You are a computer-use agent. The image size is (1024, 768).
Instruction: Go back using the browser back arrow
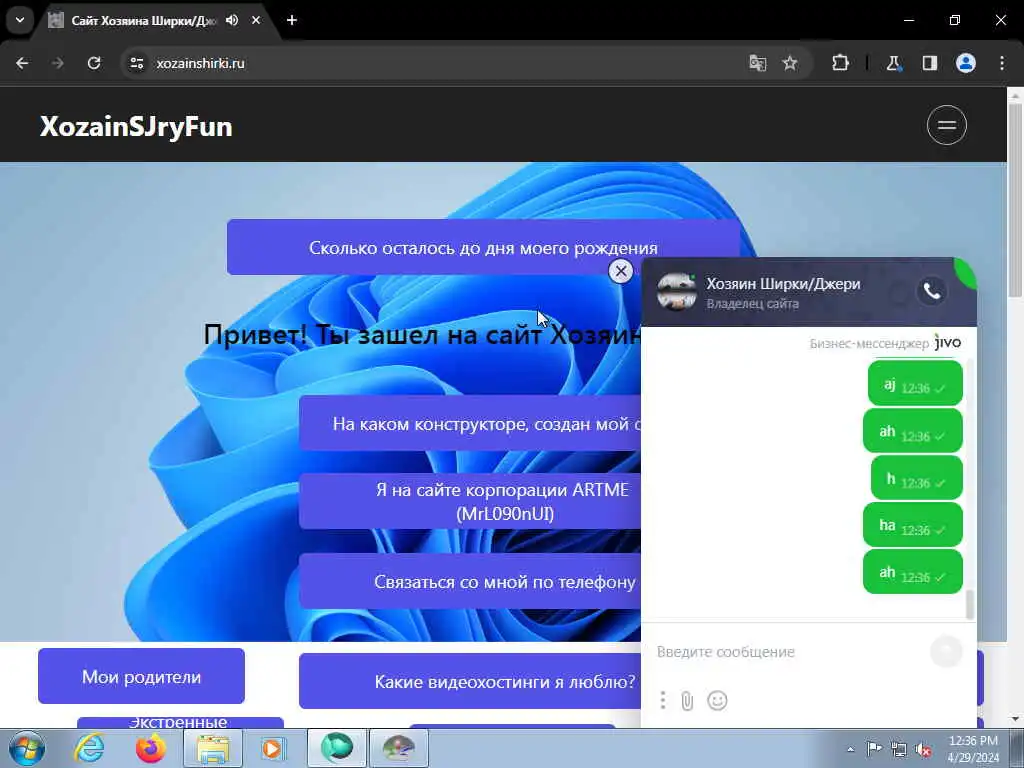[x=22, y=63]
